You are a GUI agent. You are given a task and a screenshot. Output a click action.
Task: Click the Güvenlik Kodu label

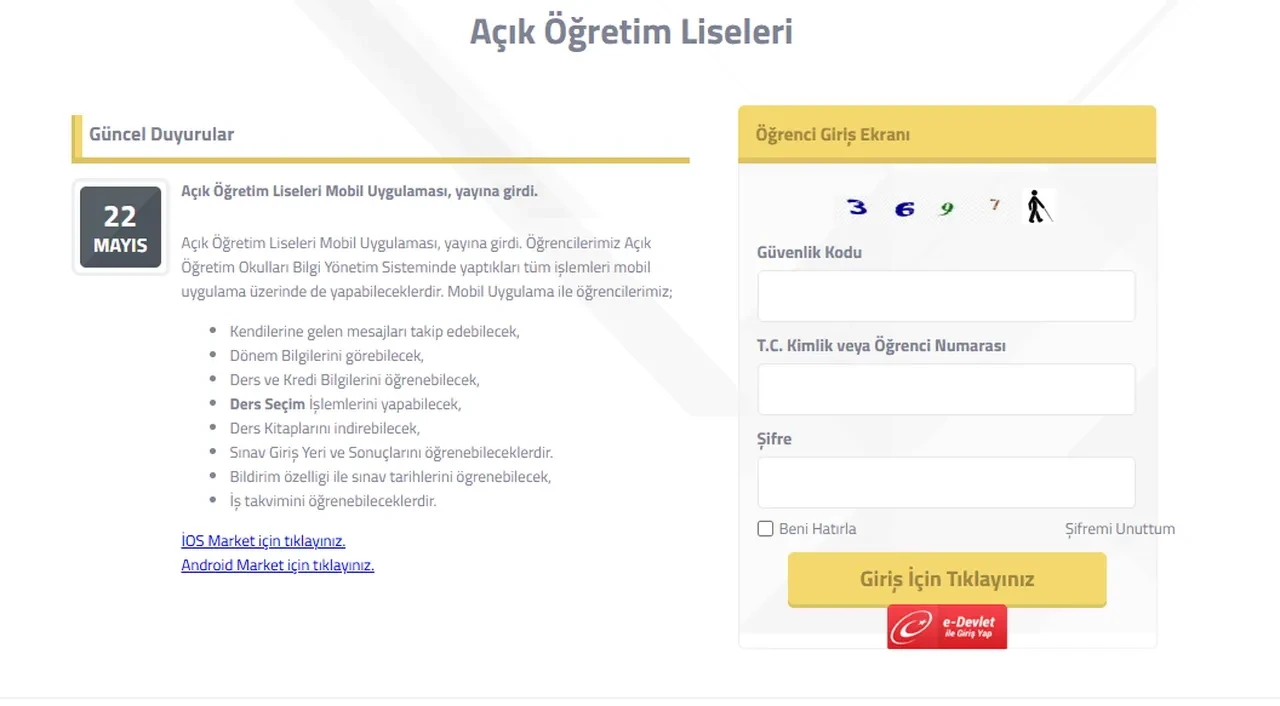(x=809, y=252)
